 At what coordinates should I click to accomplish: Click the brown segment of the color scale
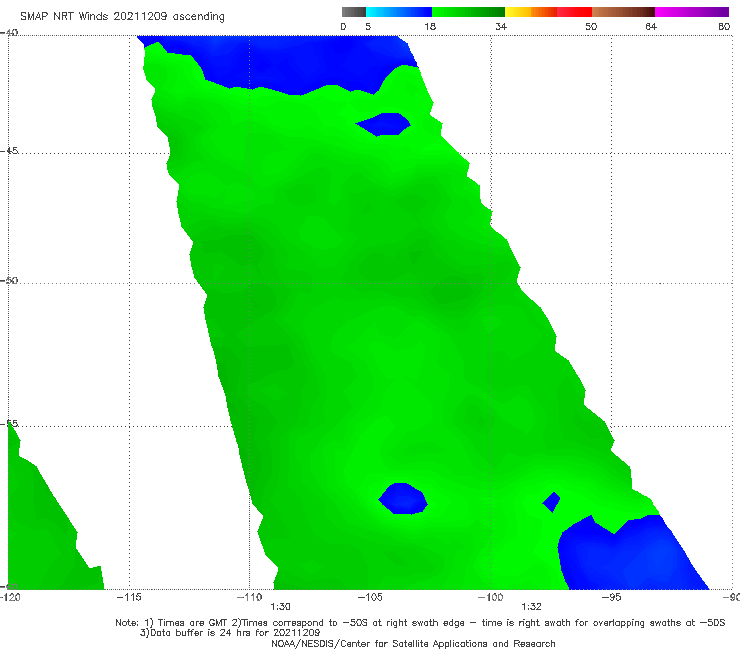623,12
